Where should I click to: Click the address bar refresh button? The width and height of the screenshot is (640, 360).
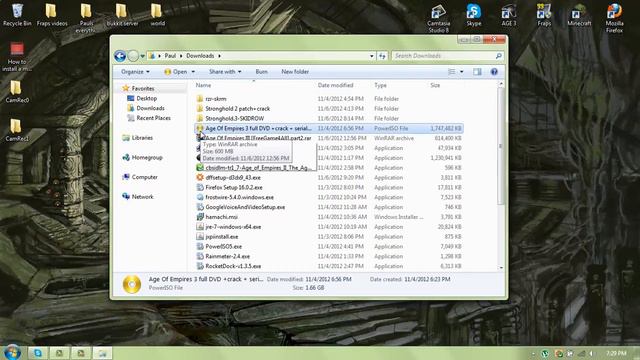coord(382,56)
